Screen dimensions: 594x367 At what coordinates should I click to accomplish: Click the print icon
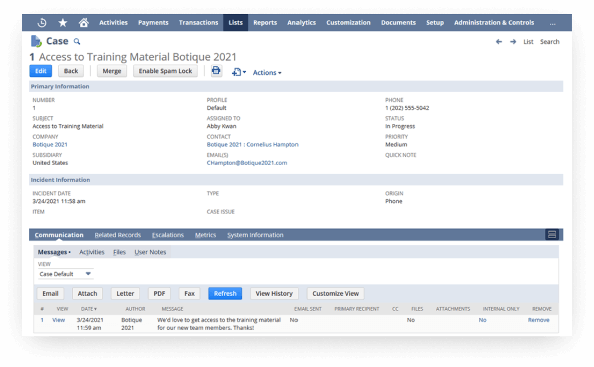click(x=216, y=70)
